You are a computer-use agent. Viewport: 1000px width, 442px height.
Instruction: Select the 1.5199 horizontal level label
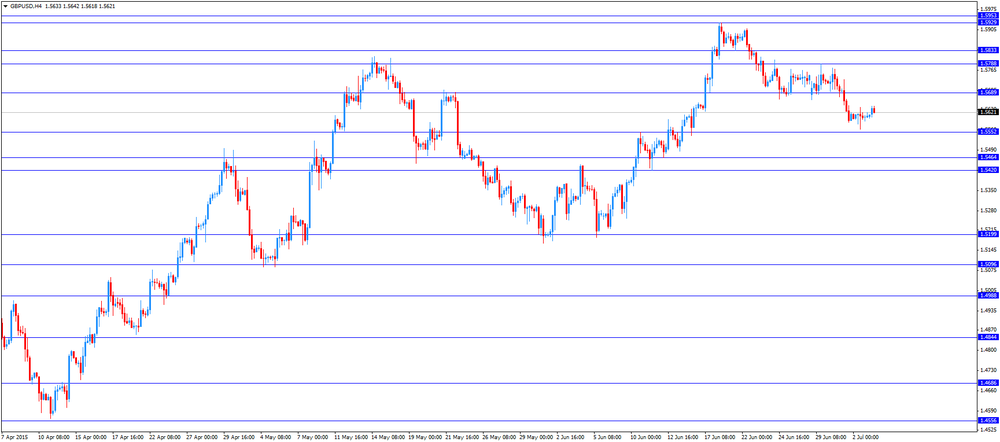[988, 234]
